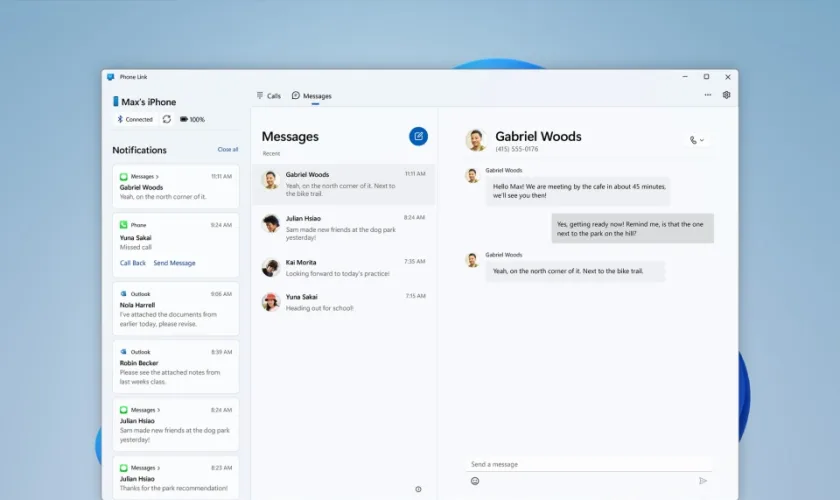This screenshot has height=500, width=840.
Task: Select the Messages tab
Action: pyautogui.click(x=312, y=96)
